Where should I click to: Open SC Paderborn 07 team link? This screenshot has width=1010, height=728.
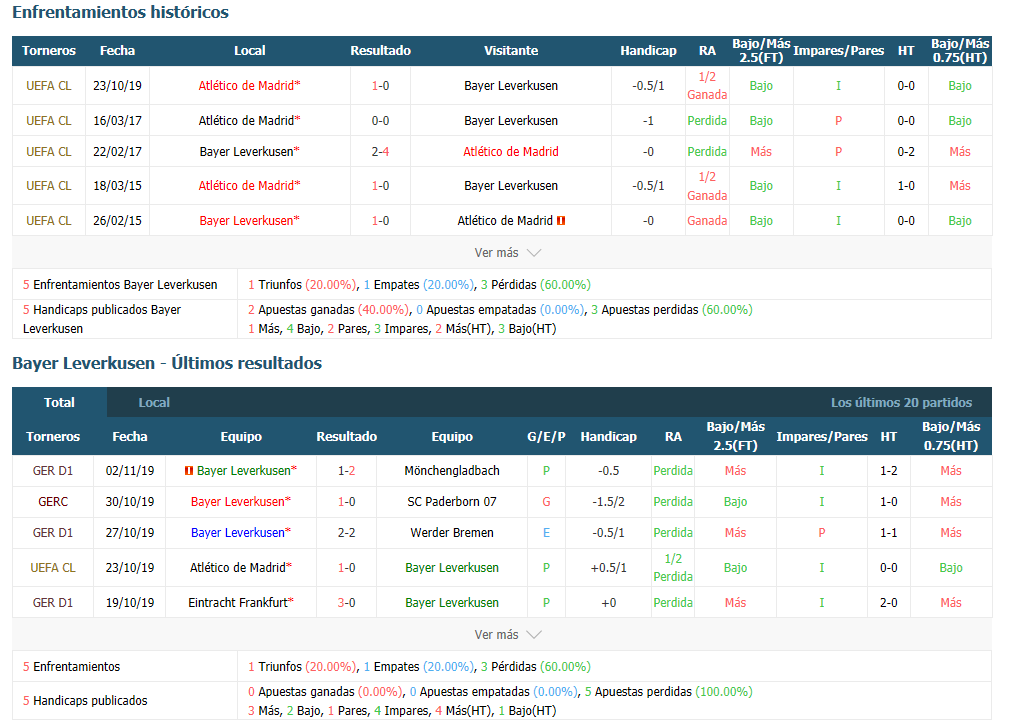pos(452,502)
